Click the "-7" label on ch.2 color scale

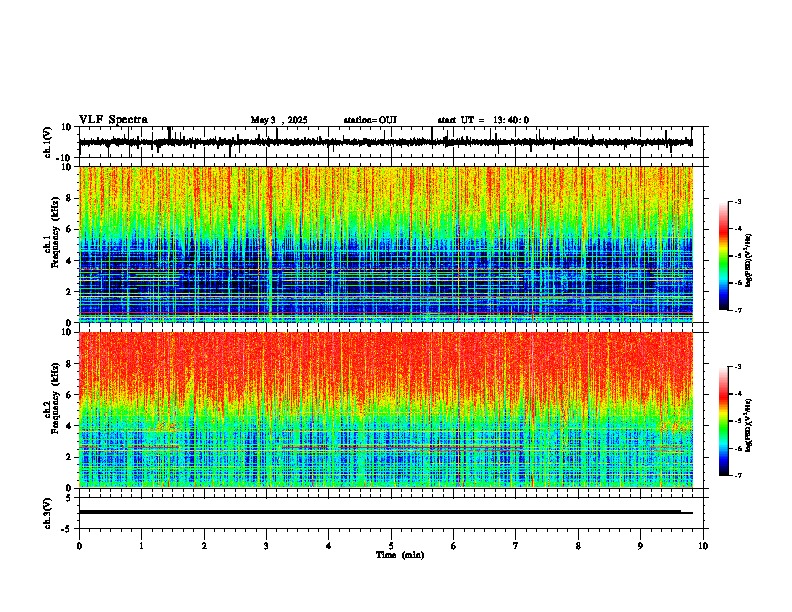738,475
